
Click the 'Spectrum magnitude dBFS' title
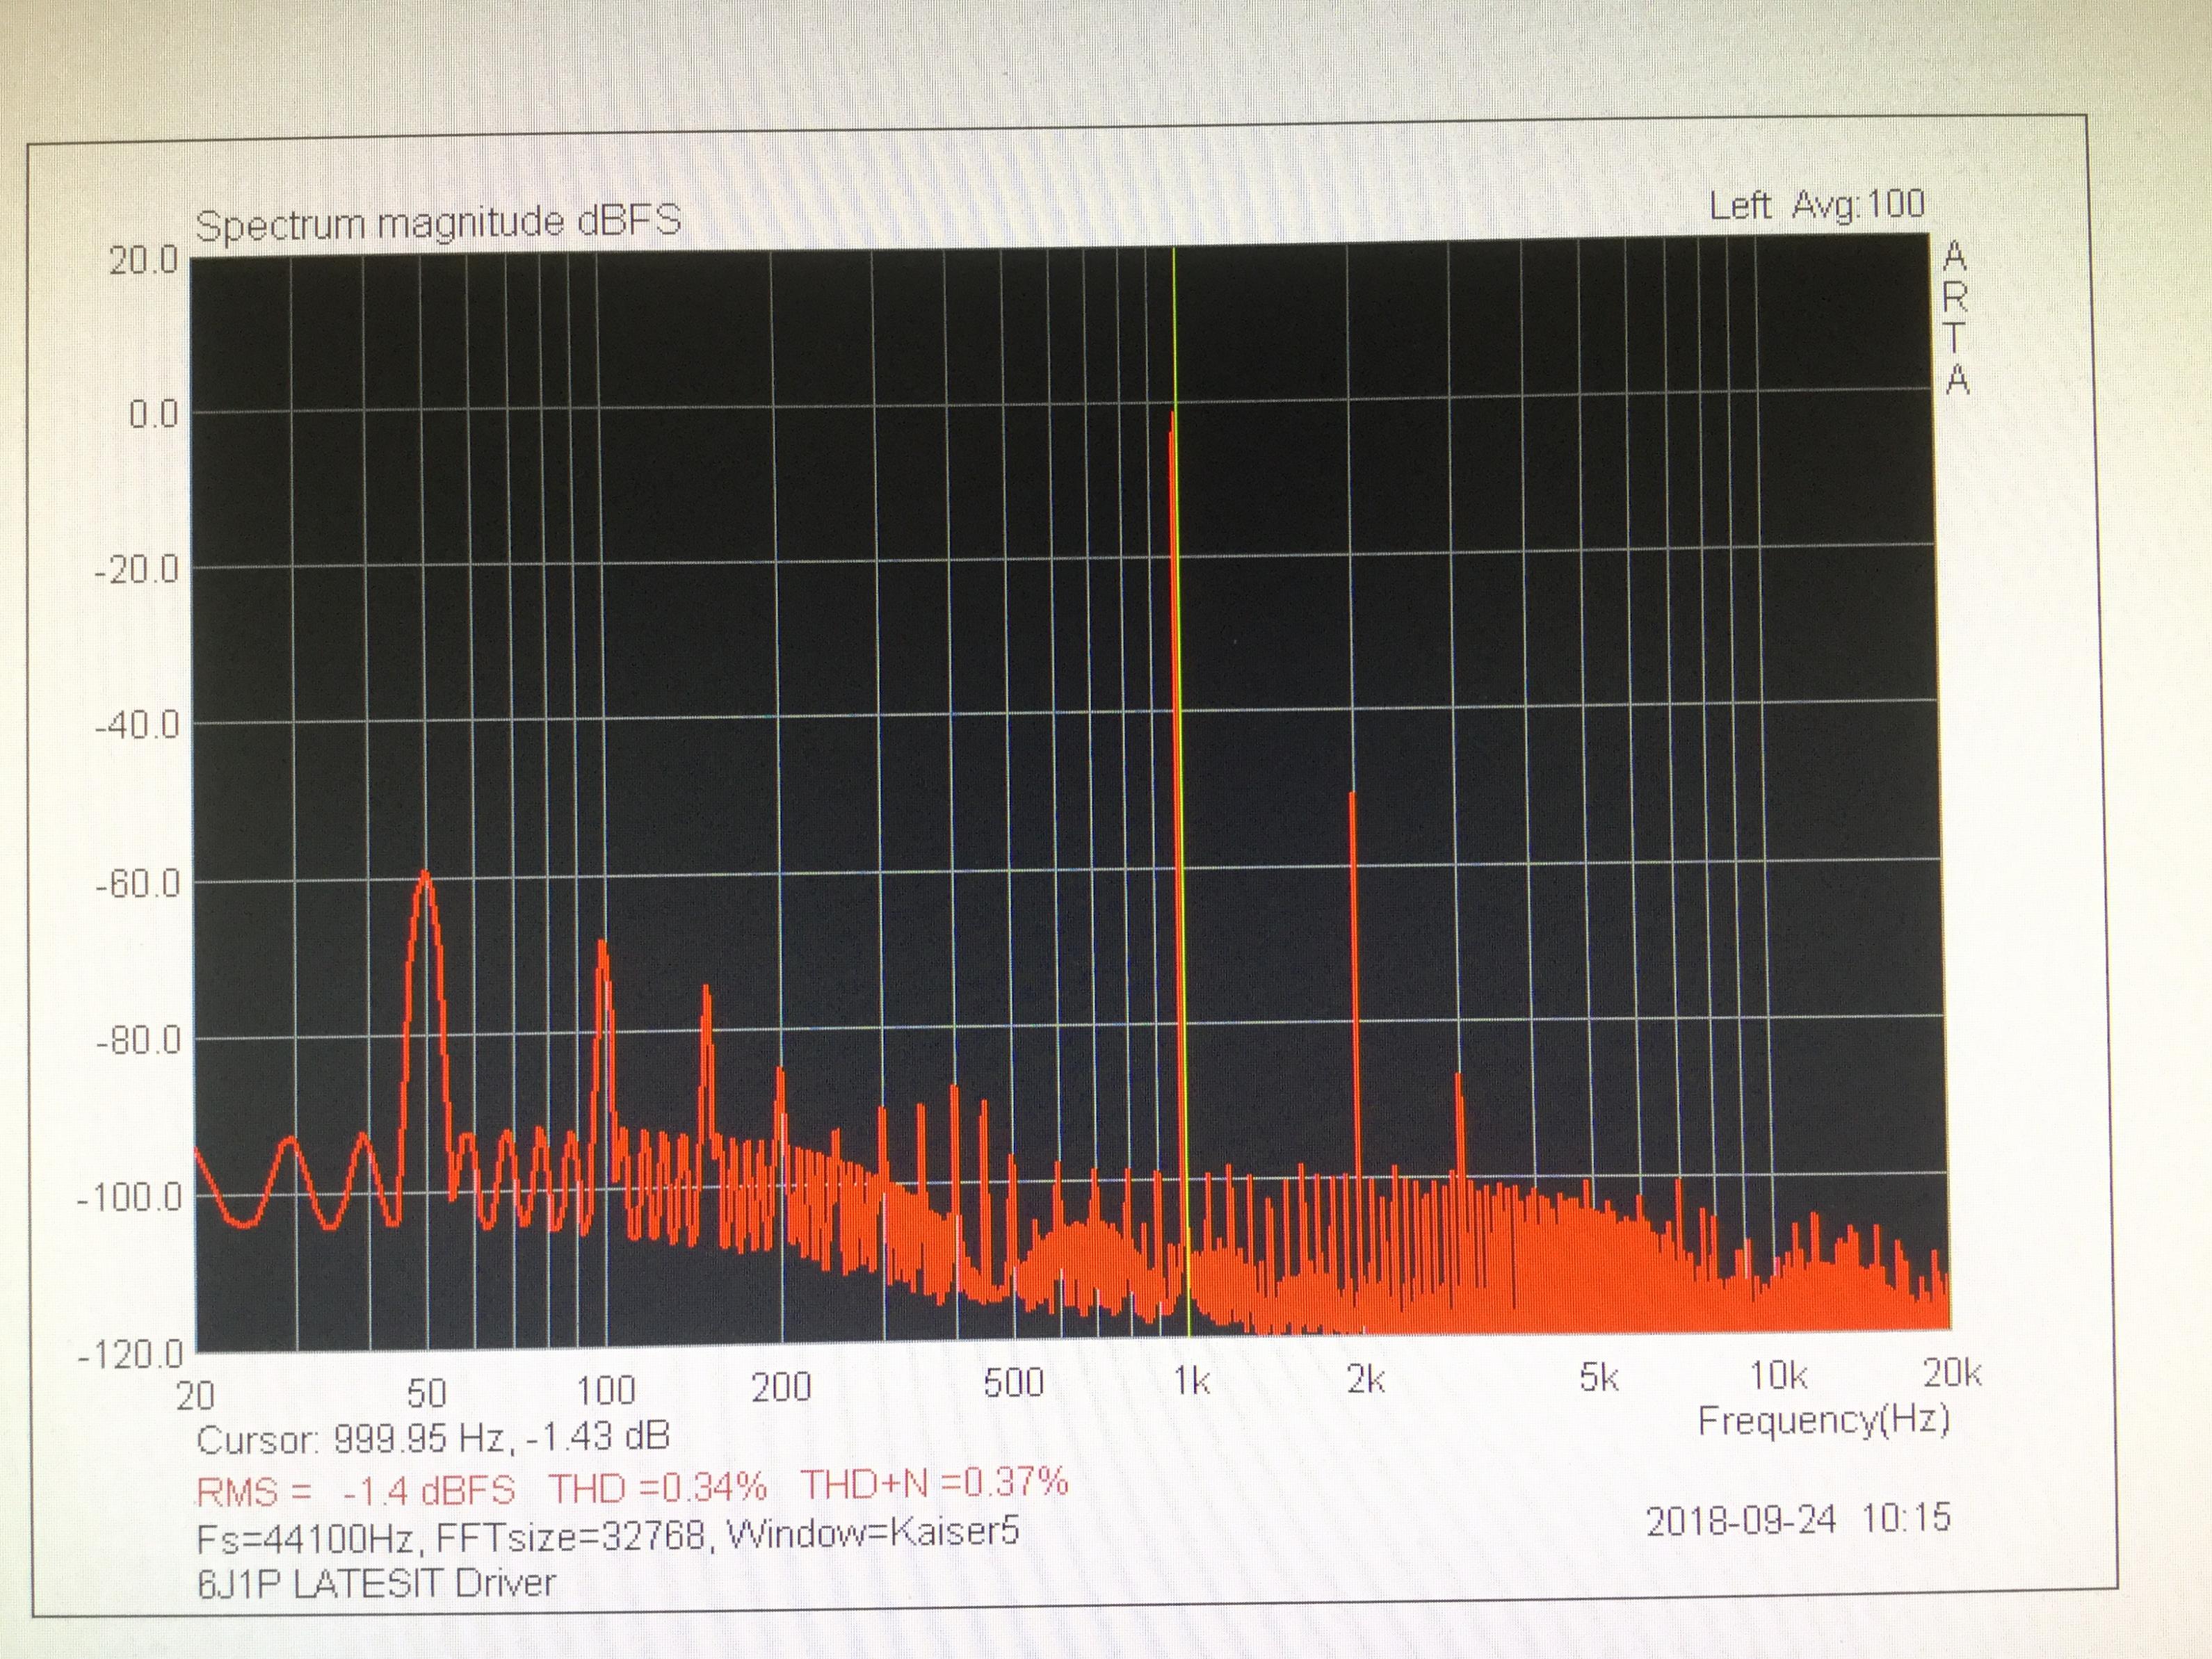pyautogui.click(x=438, y=222)
